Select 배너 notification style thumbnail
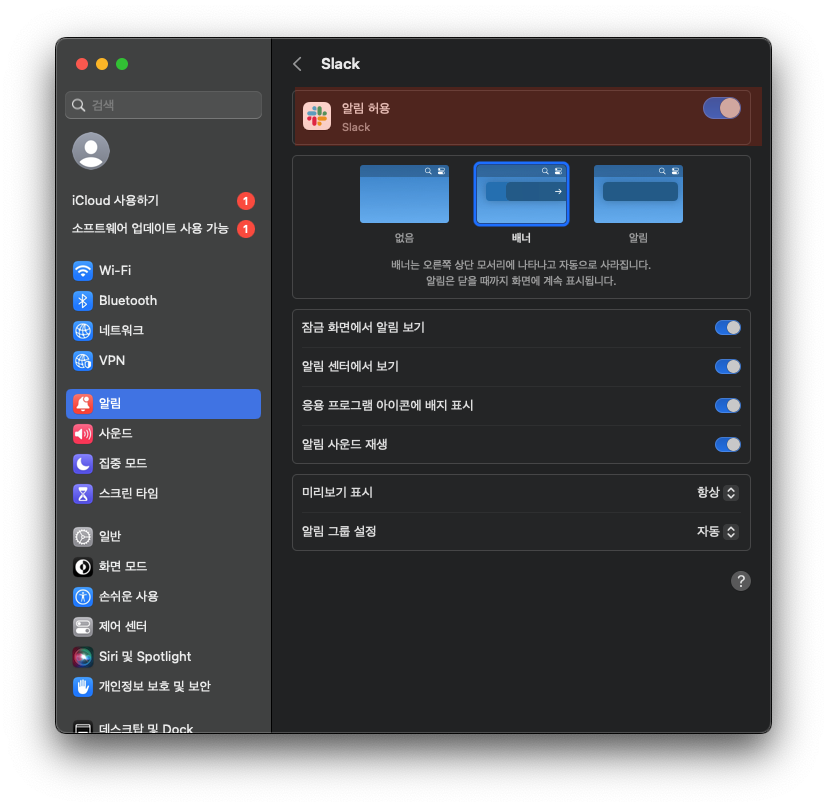 point(521,194)
